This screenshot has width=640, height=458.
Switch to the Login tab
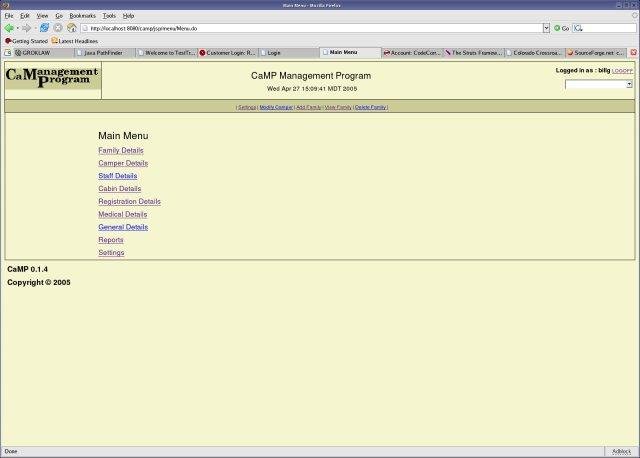289,53
